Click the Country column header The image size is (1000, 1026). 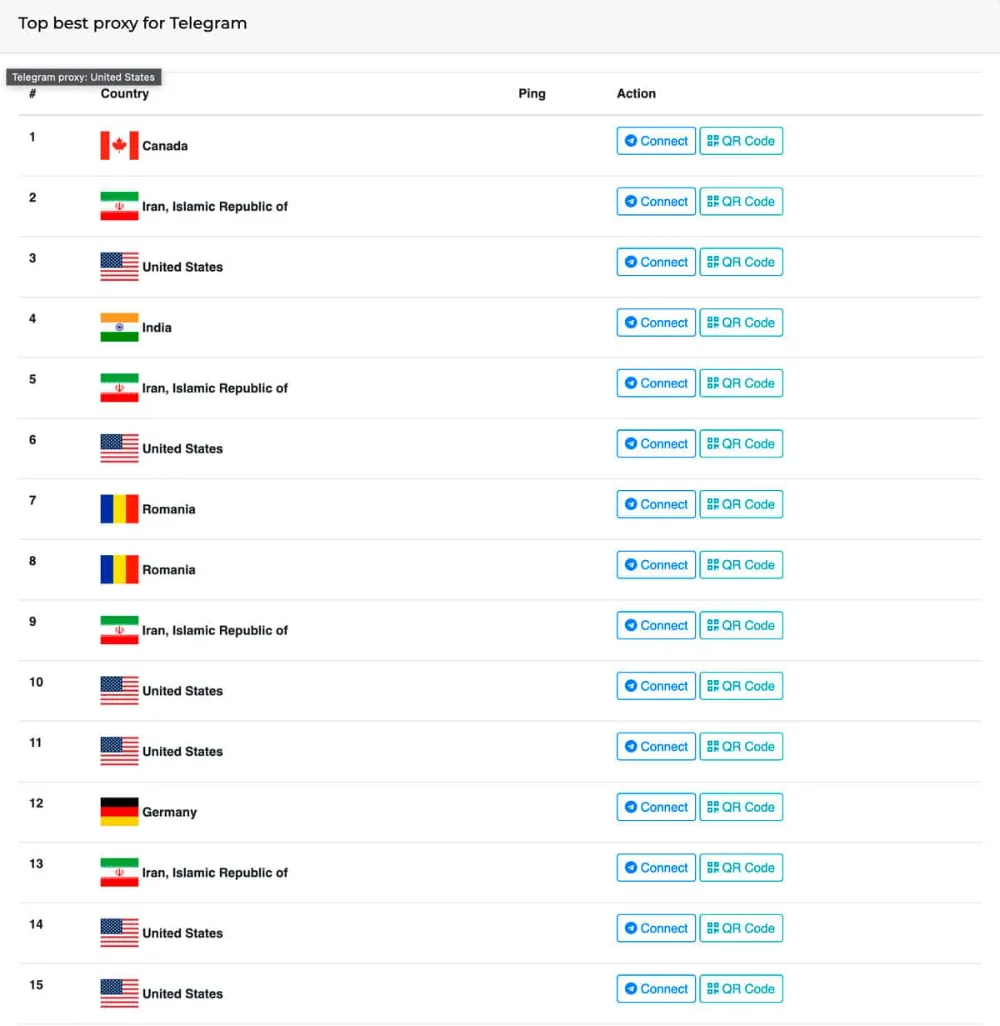[124, 94]
